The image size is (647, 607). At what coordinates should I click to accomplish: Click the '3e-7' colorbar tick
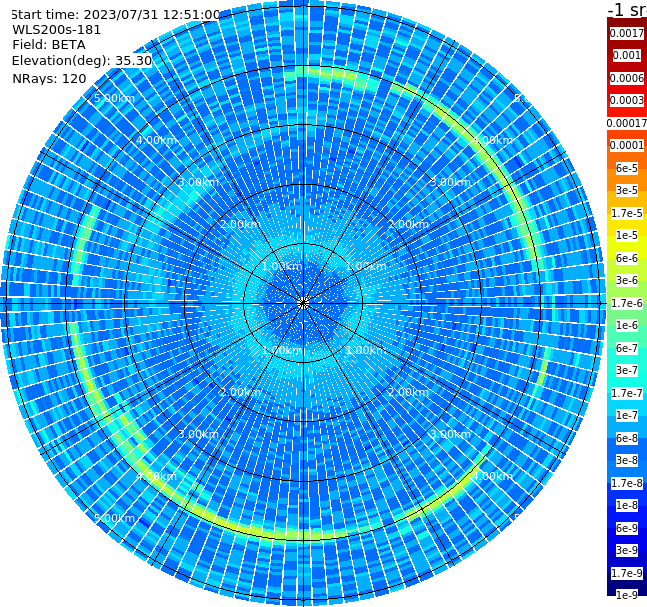[x=627, y=370]
